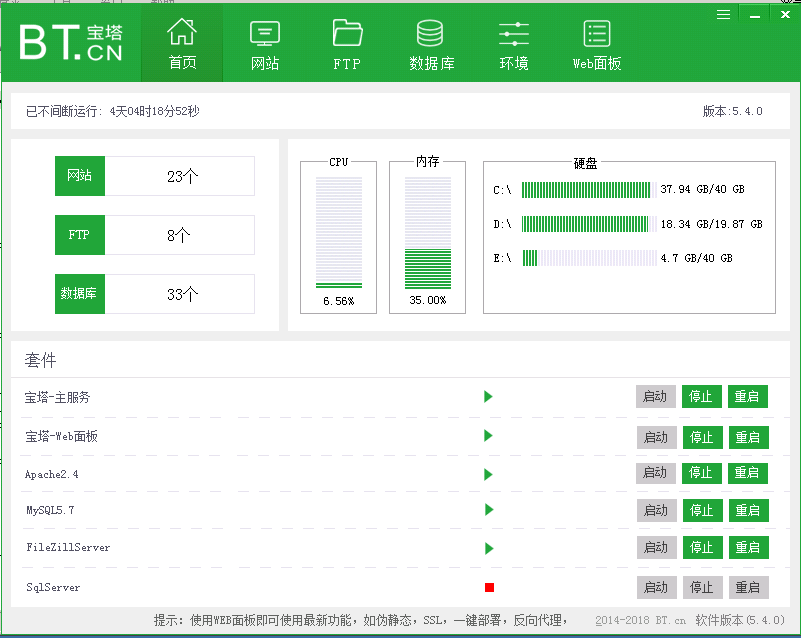
Task: Click the 35.00% memory value
Action: pos(428,300)
